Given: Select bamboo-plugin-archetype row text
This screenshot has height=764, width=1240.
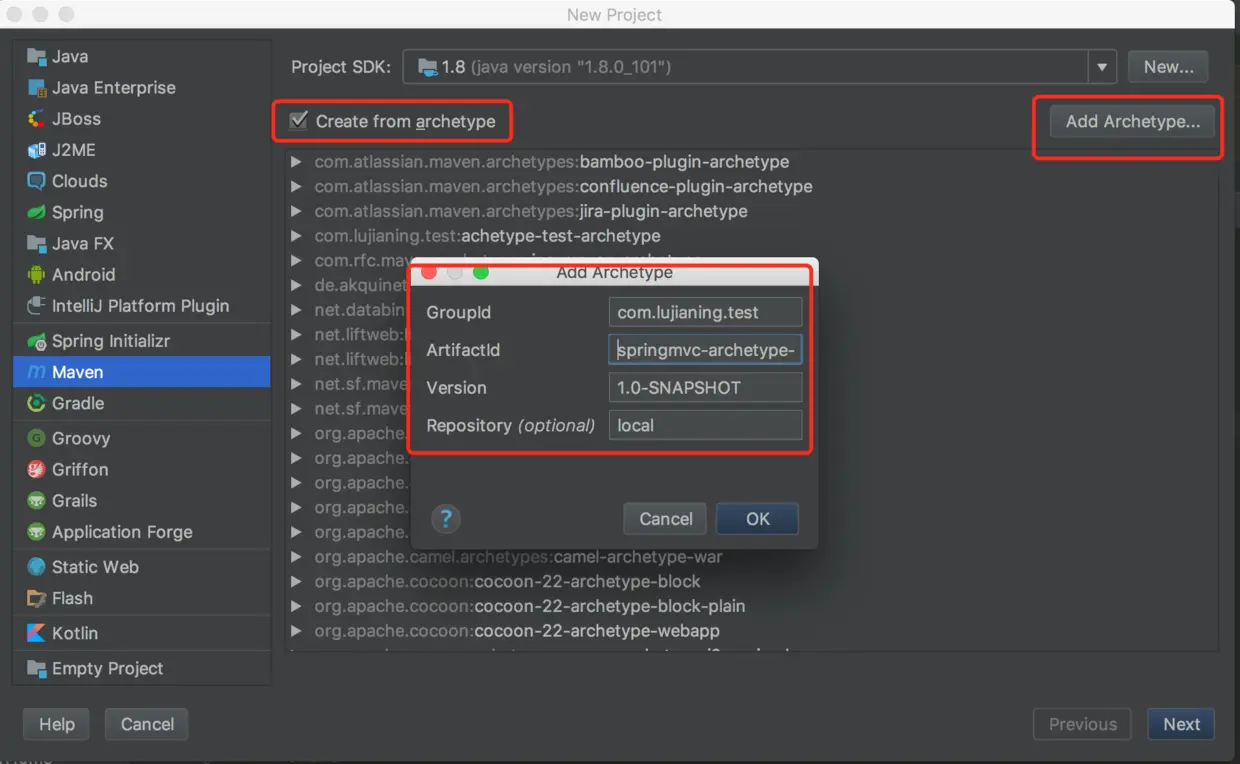Looking at the screenshot, I should click(x=552, y=162).
